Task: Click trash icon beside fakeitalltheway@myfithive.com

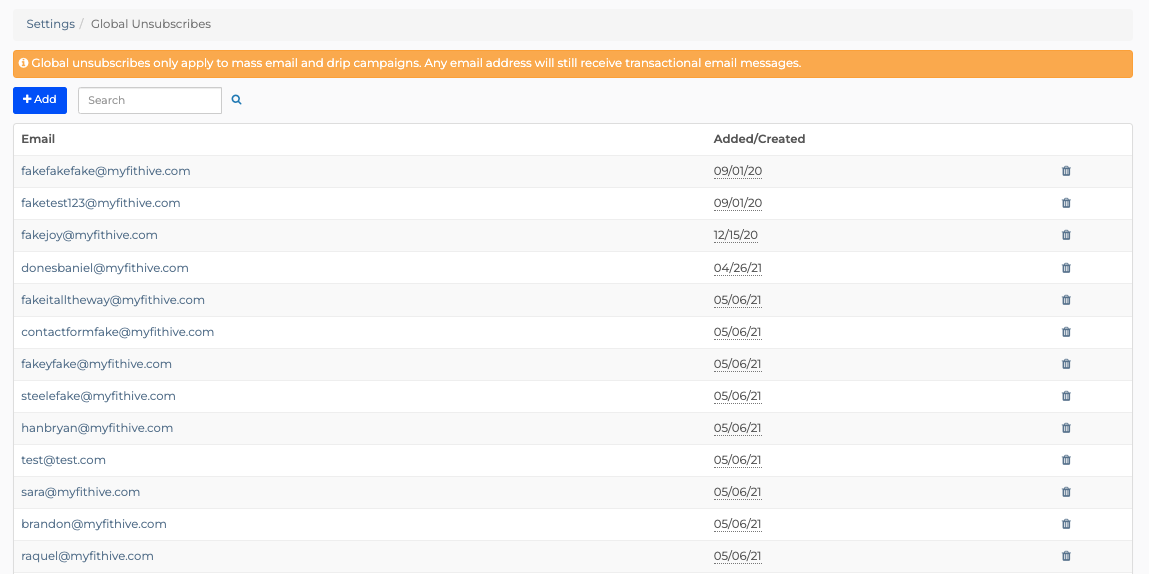Action: pyautogui.click(x=1066, y=300)
